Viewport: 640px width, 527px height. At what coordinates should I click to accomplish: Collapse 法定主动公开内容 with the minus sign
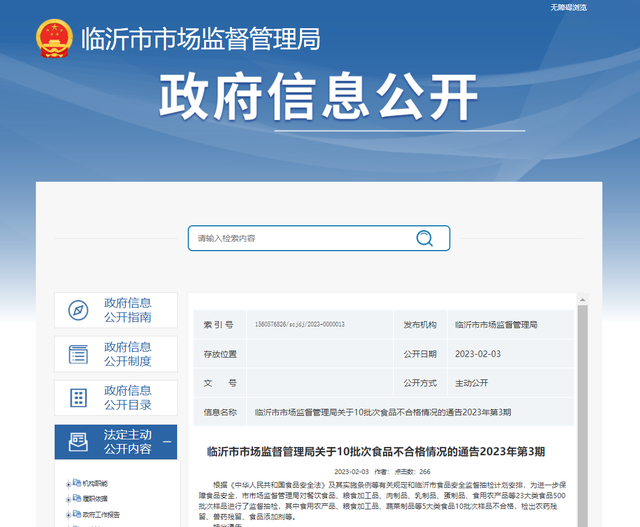pyautogui.click(x=167, y=442)
